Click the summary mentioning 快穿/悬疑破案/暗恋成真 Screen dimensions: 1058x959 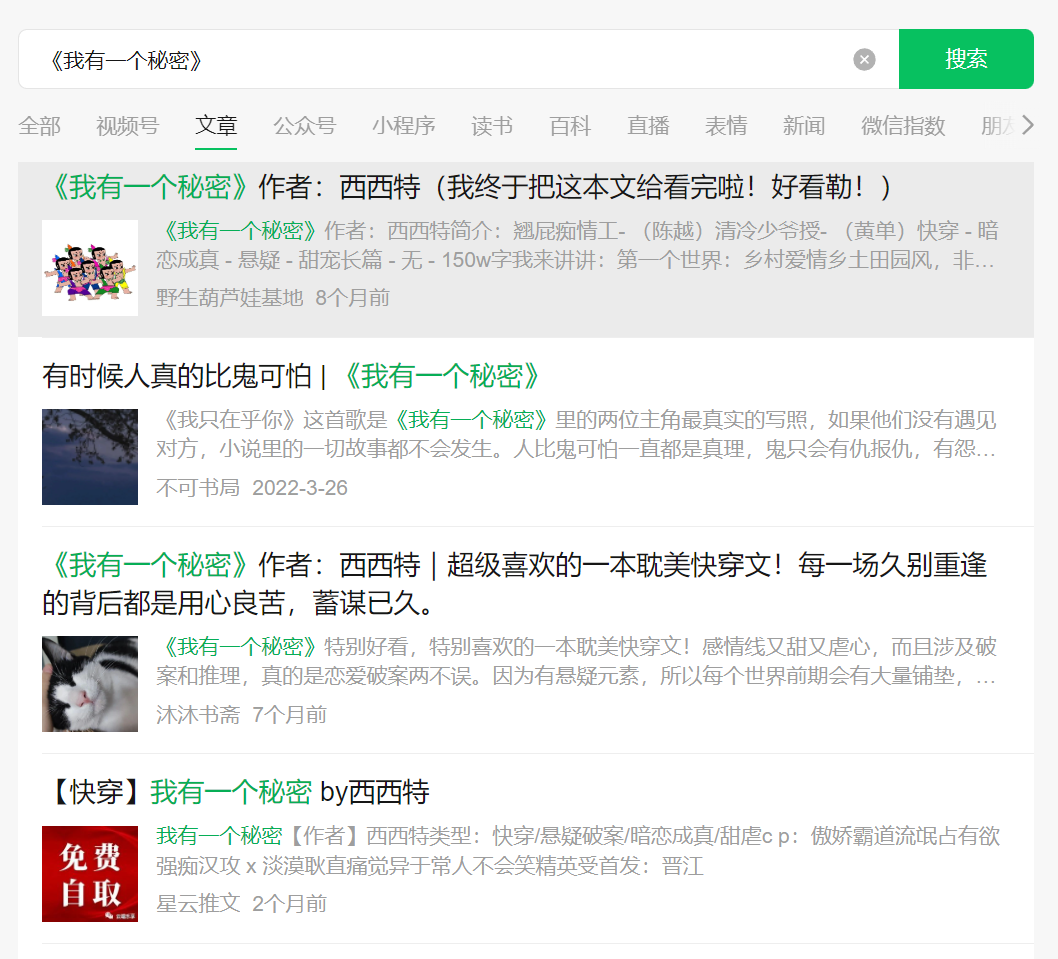(578, 850)
